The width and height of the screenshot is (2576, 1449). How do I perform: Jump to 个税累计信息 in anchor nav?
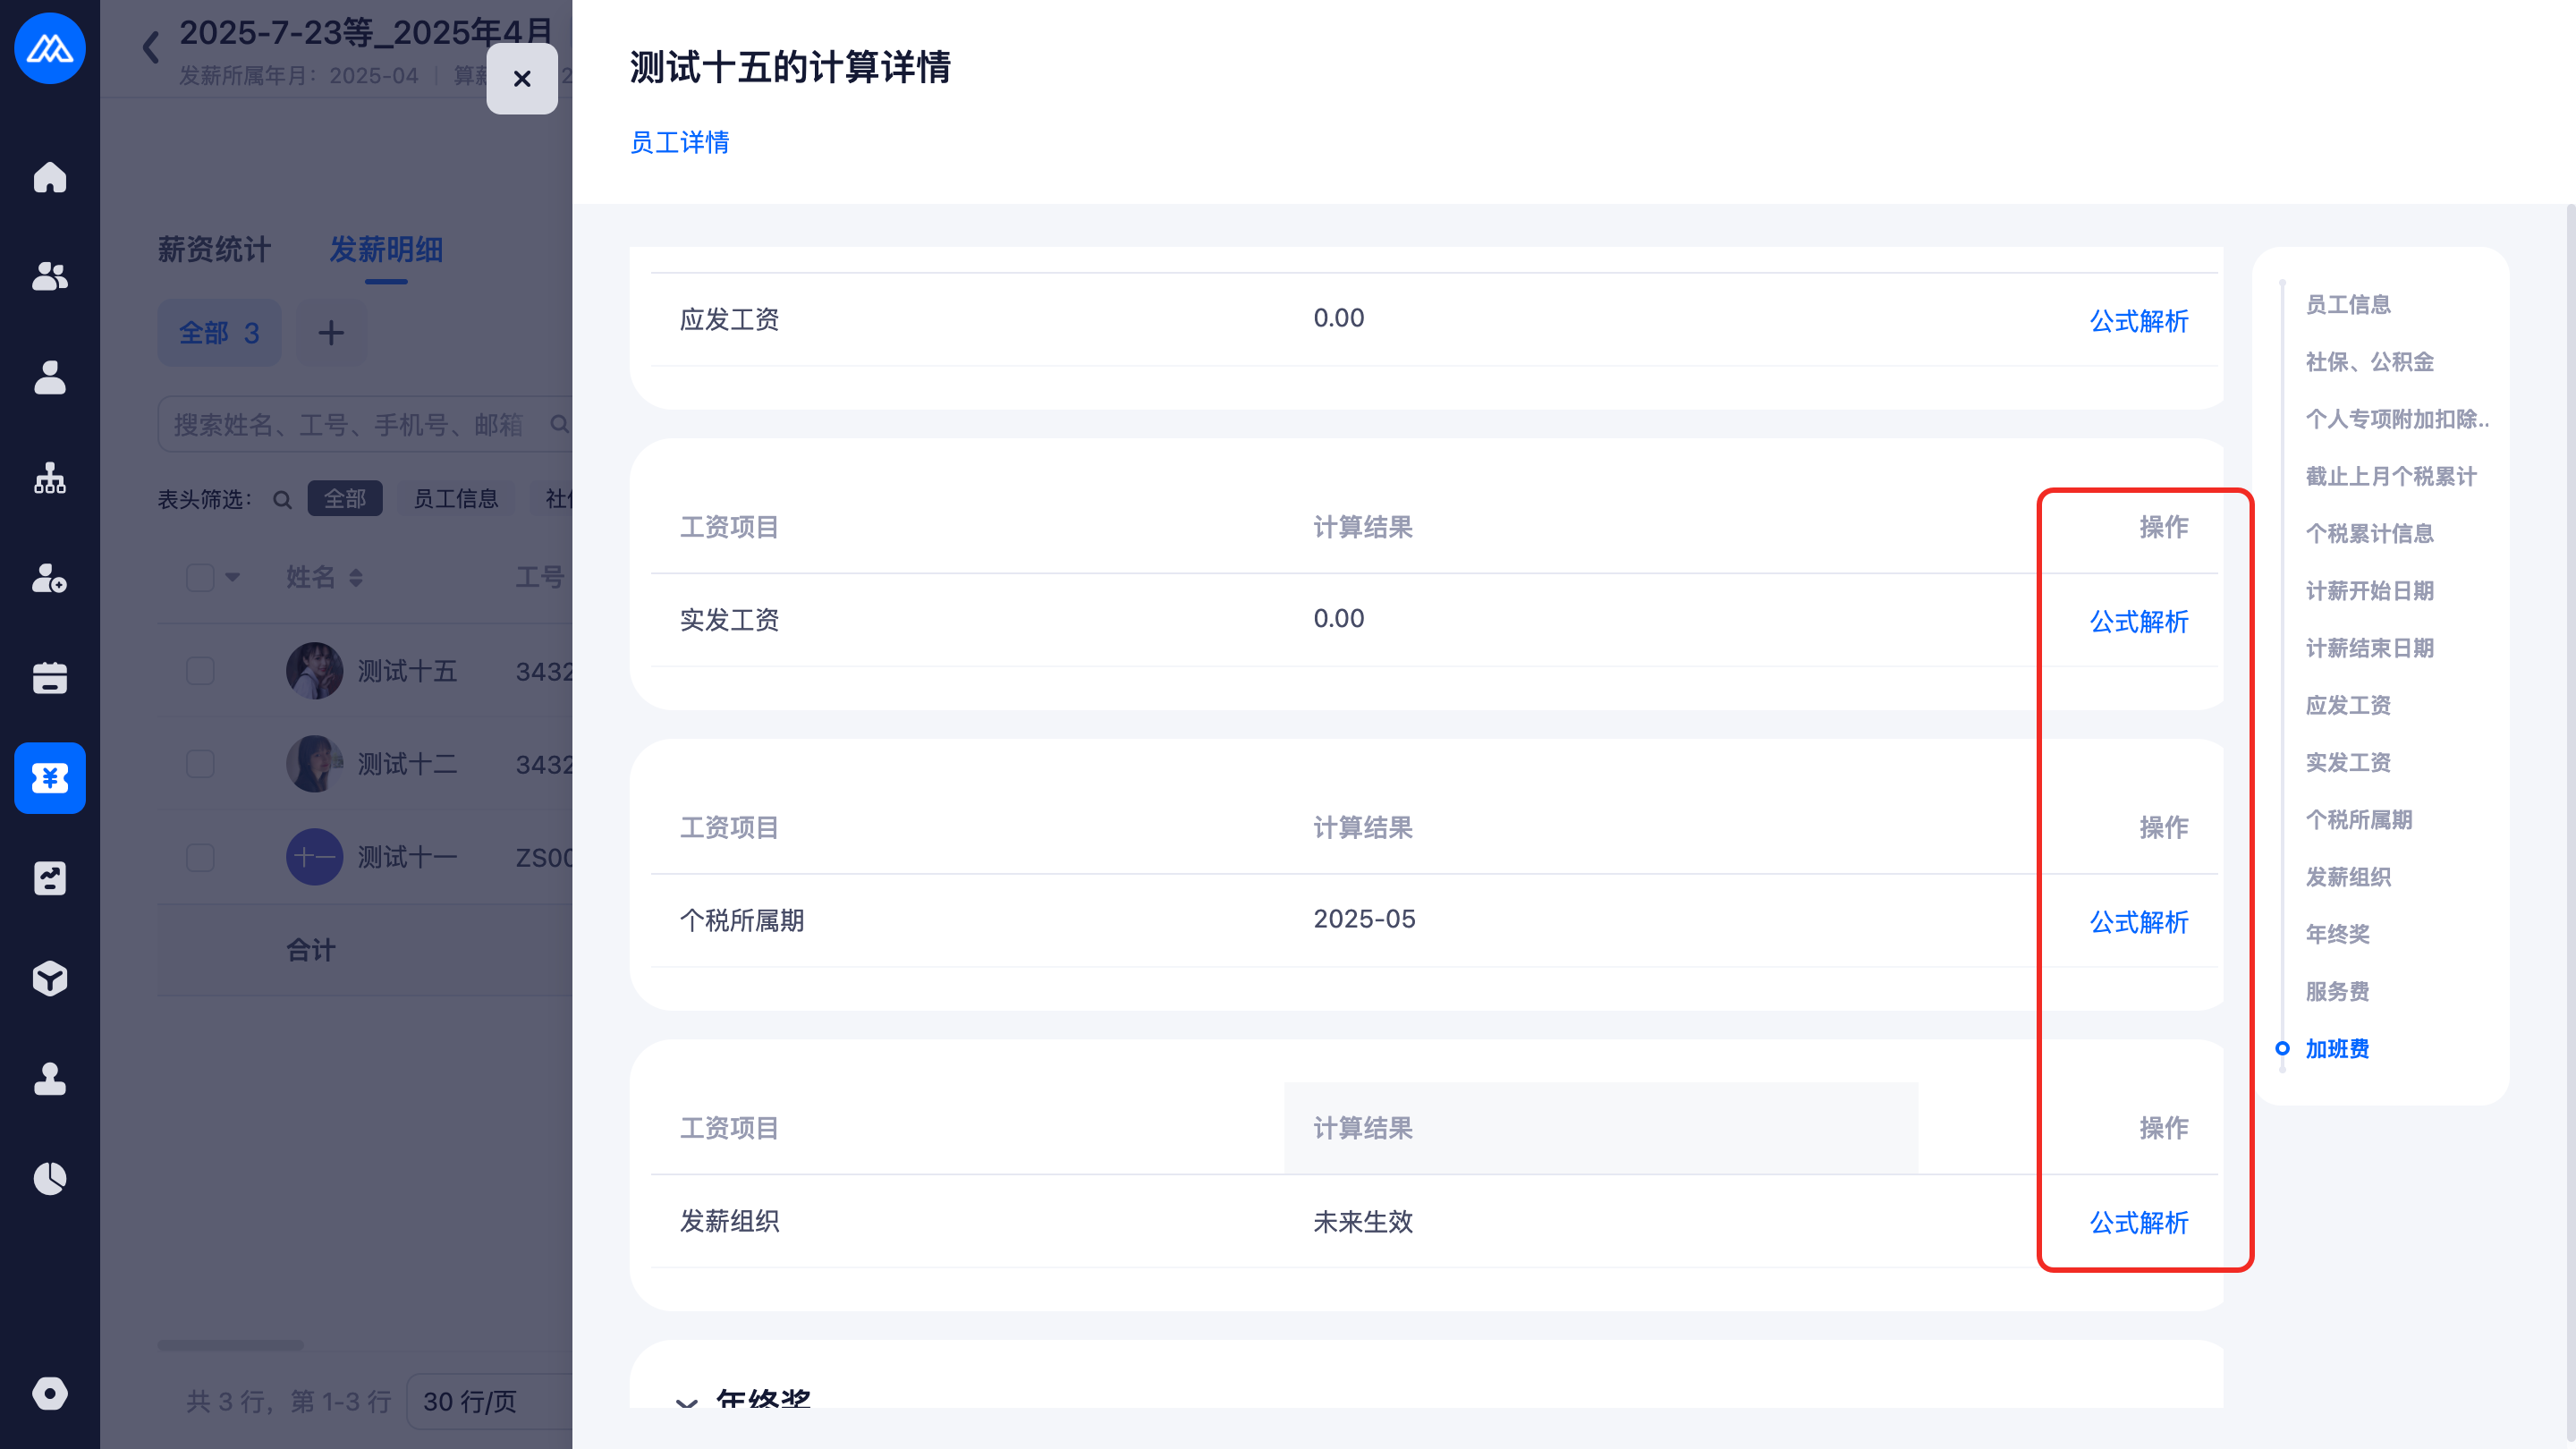2370,533
